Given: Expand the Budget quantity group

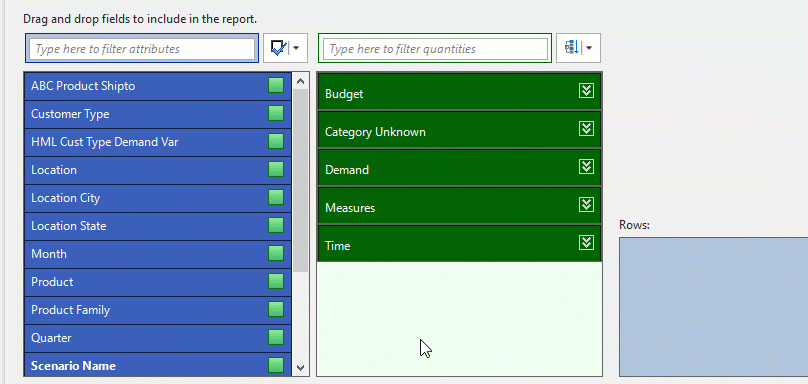Looking at the screenshot, I should pos(586,91).
